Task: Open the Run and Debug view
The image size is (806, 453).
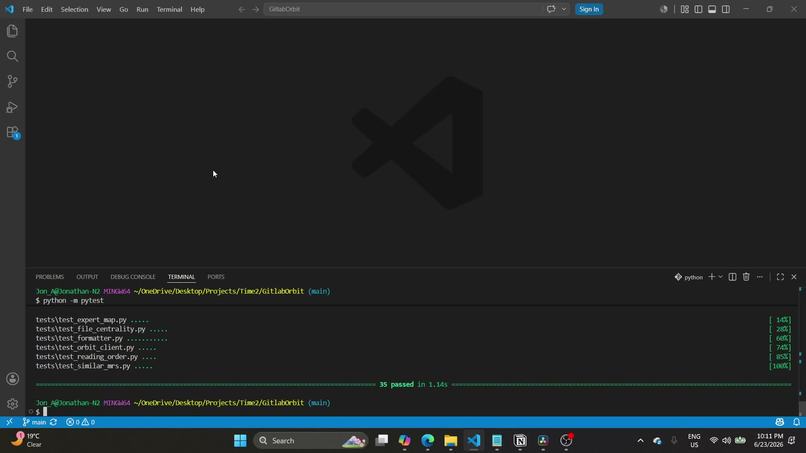Action: point(12,107)
